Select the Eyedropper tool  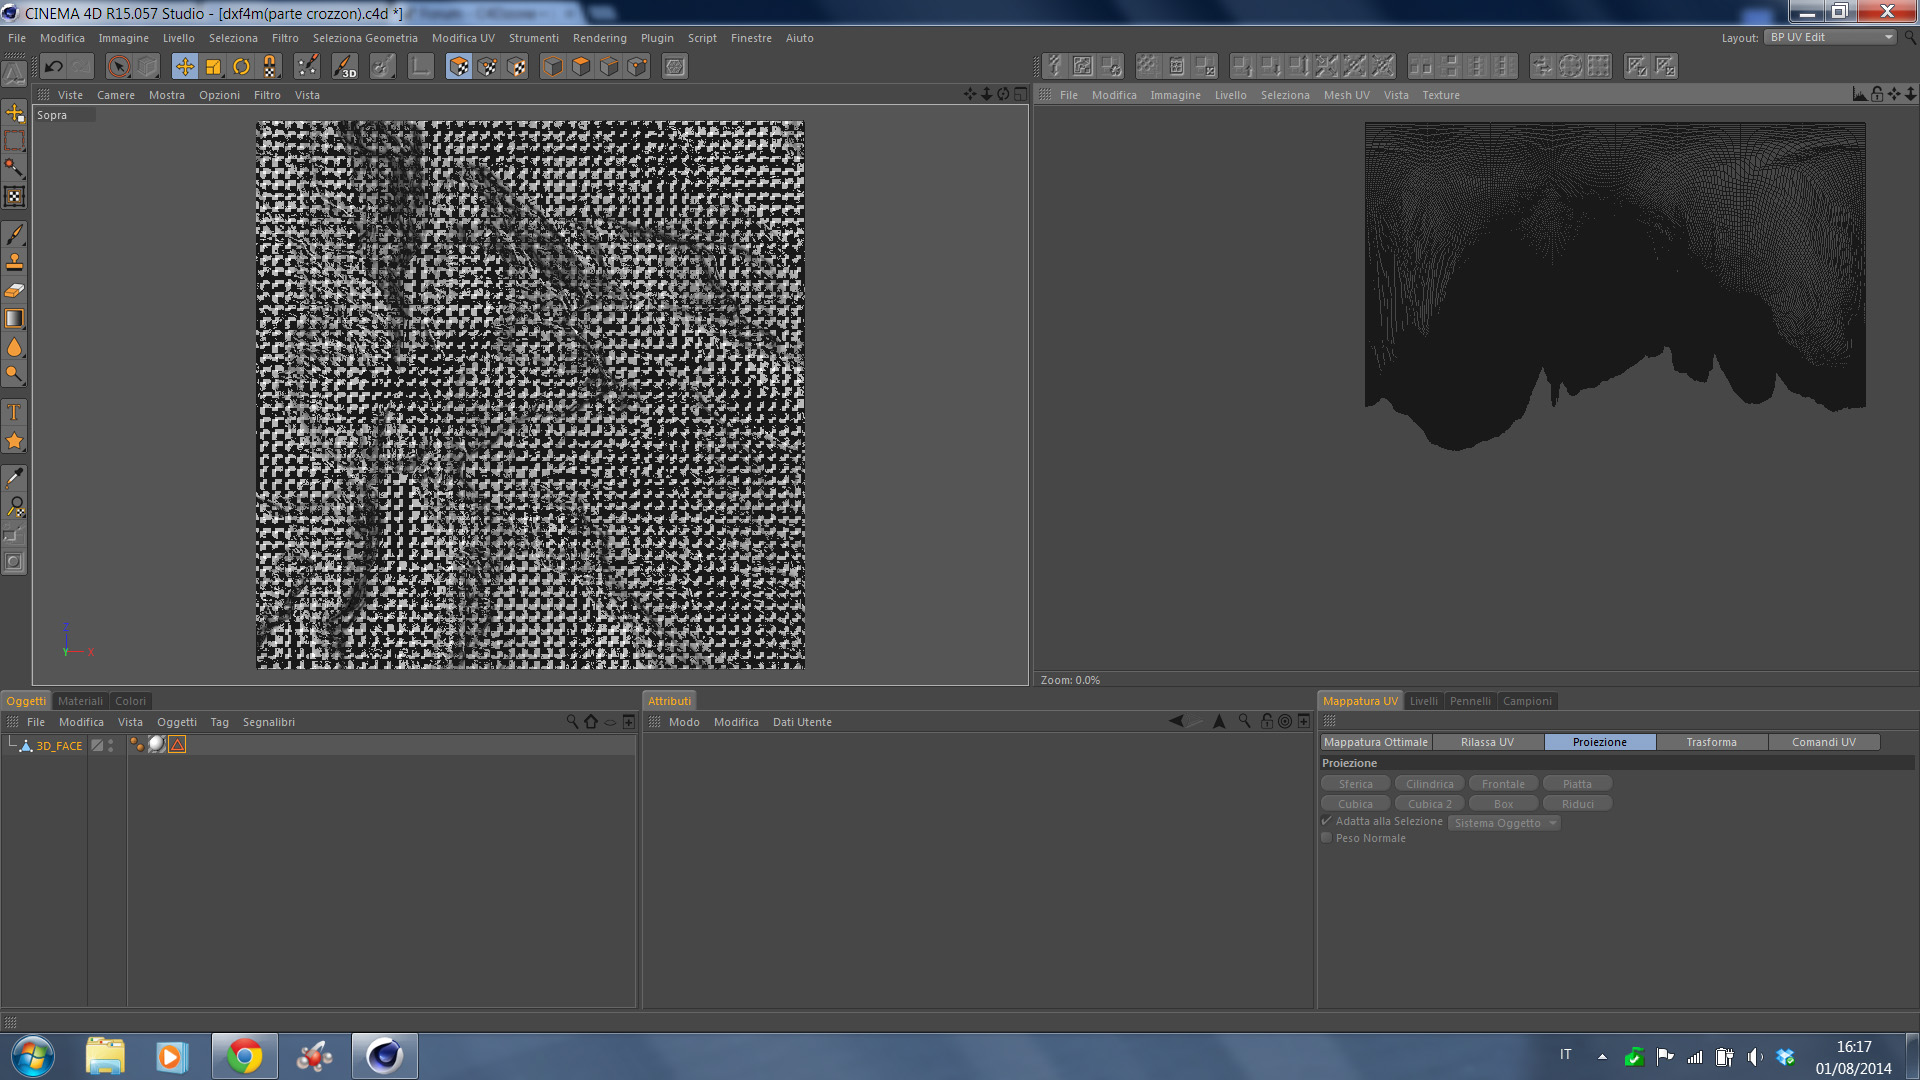[x=14, y=478]
